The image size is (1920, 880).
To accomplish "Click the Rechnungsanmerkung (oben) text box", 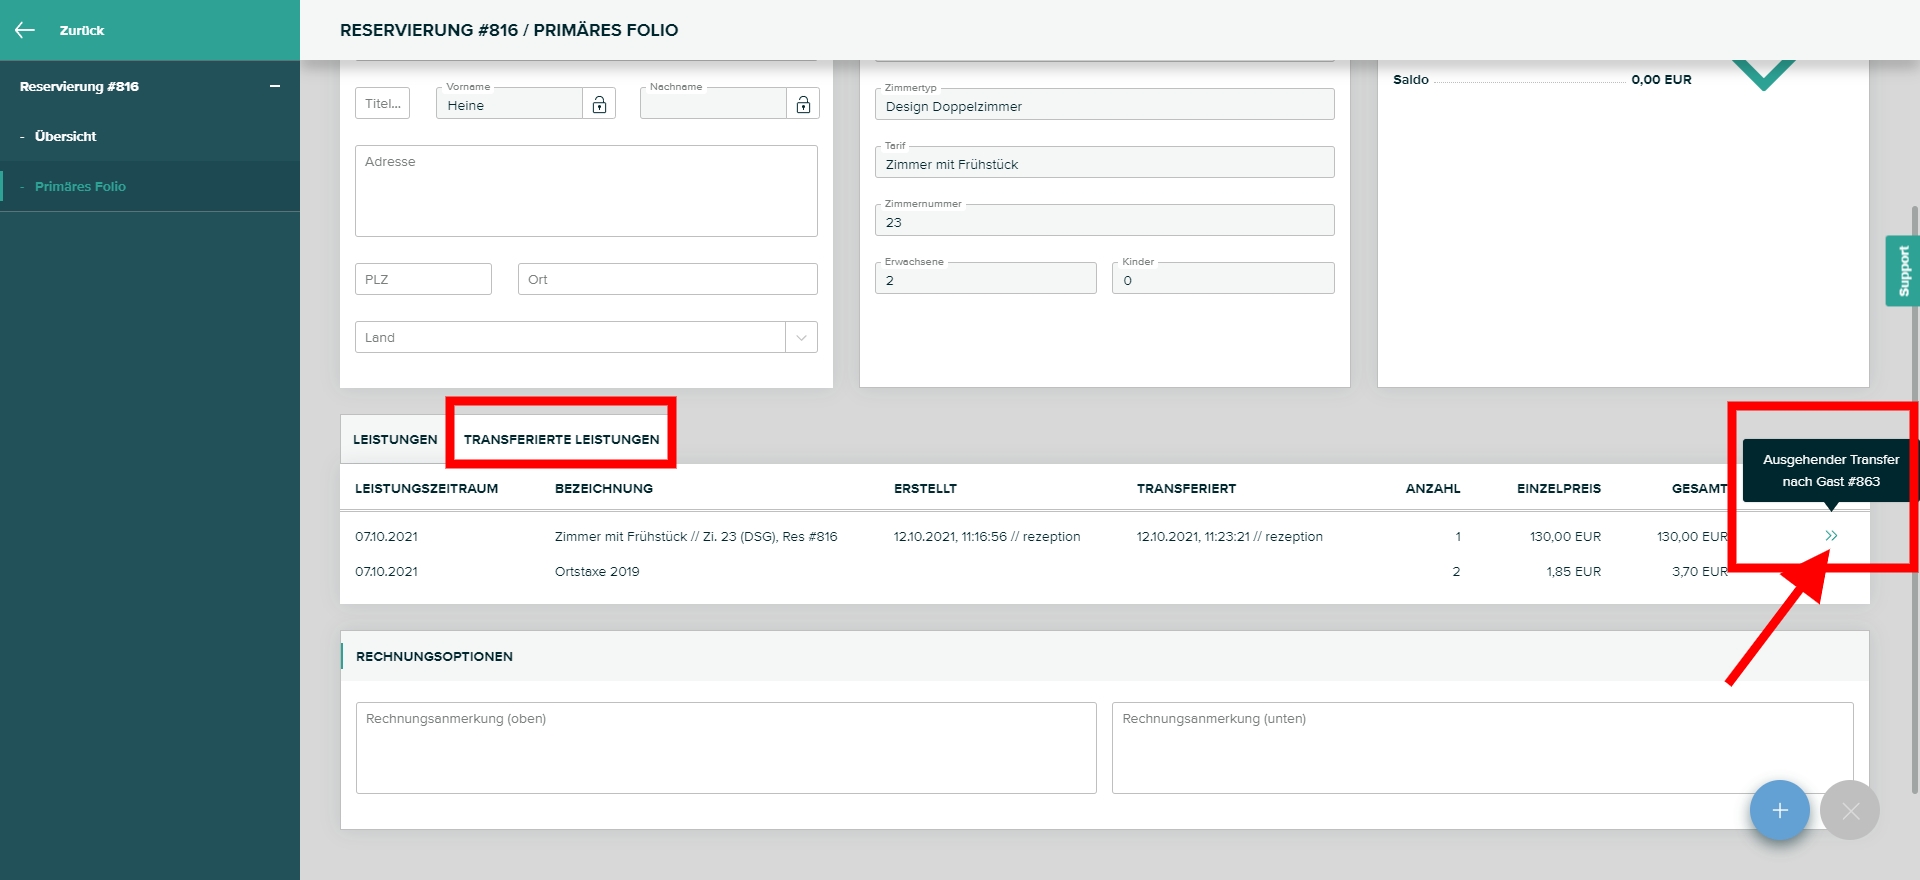I will pos(726,748).
